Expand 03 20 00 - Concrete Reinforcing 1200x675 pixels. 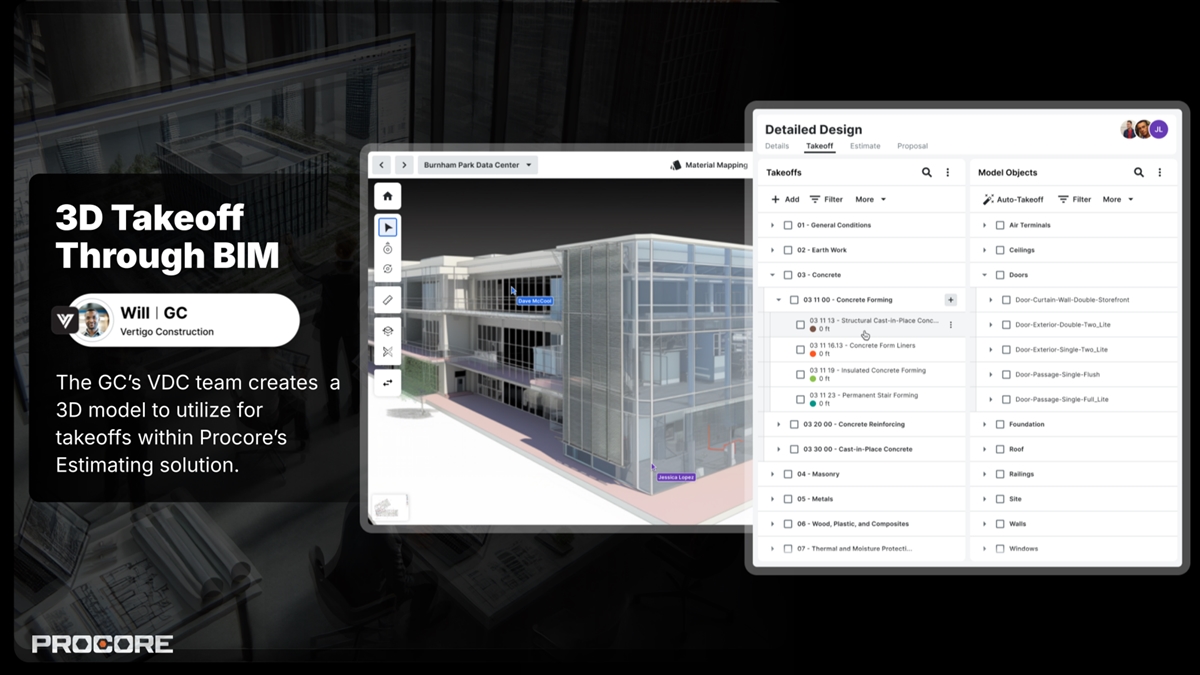(779, 424)
